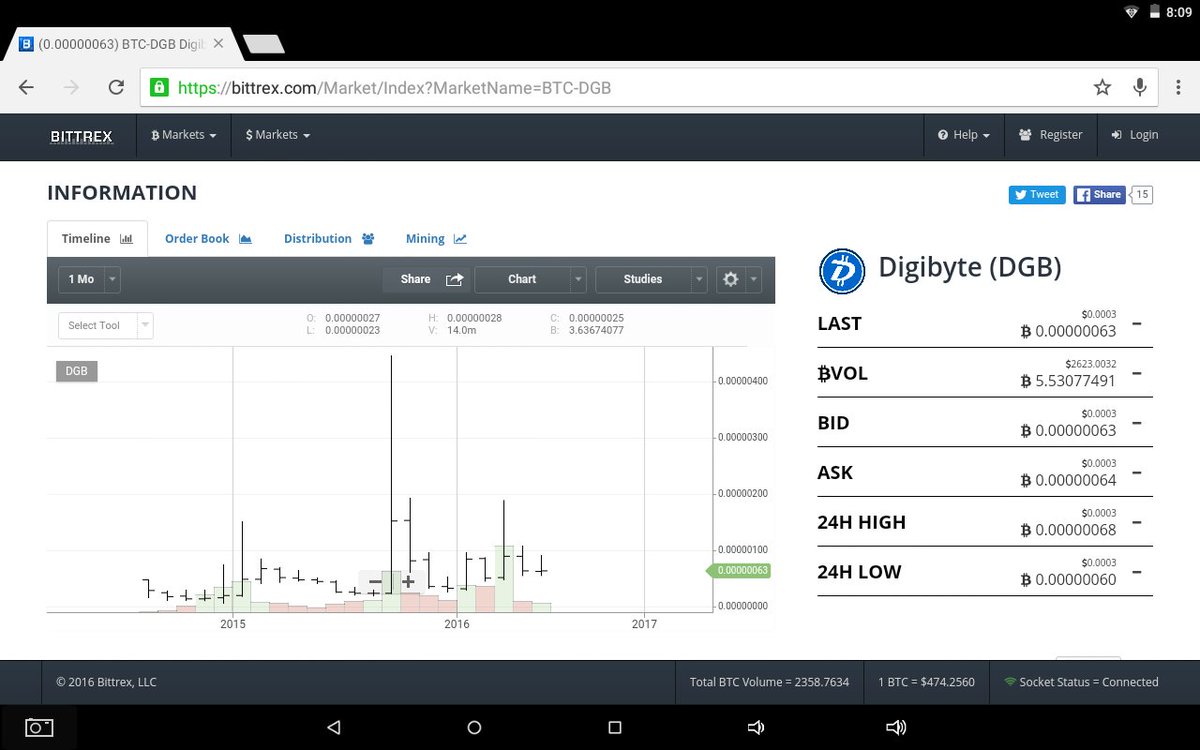
Task: Share on Facebook
Action: tap(1099, 195)
